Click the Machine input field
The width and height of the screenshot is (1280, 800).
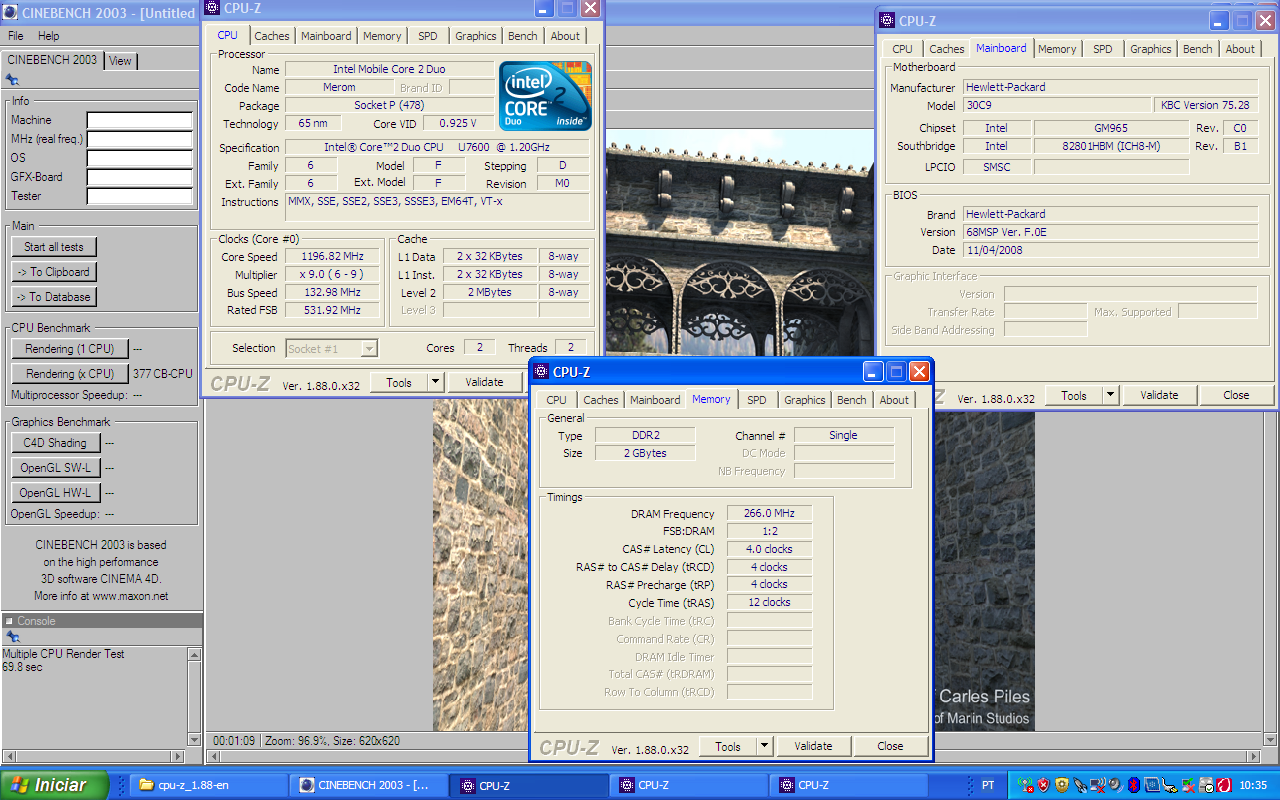(x=140, y=120)
